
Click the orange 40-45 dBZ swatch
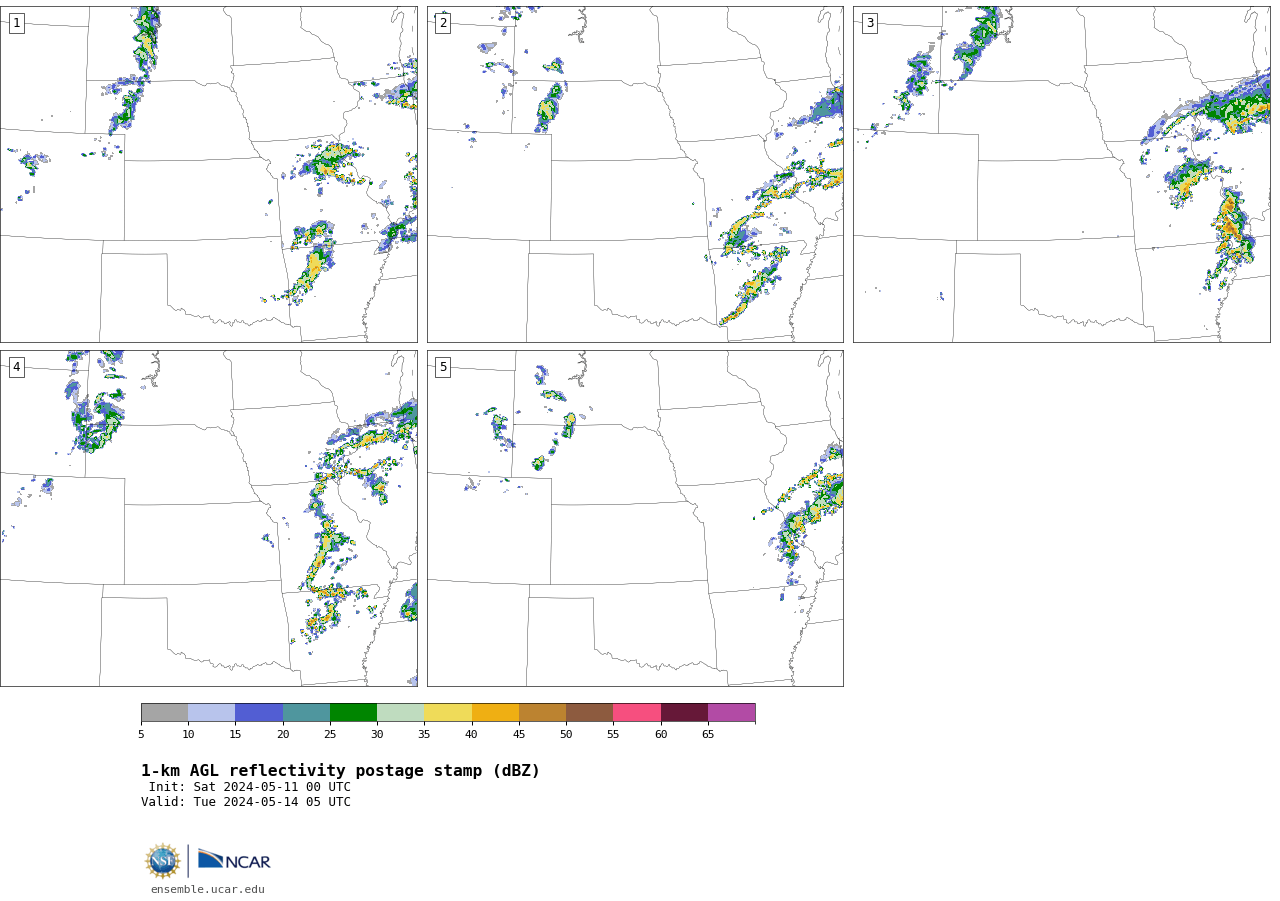[495, 713]
